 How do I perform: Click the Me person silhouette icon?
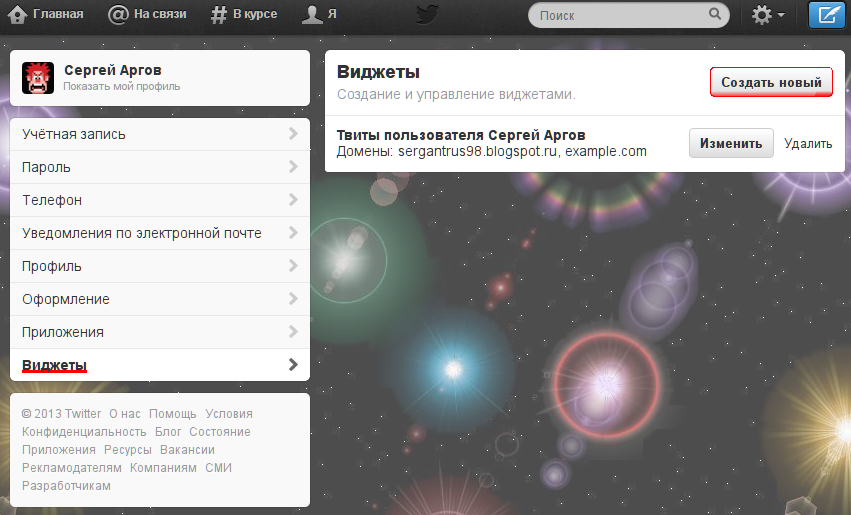312,15
